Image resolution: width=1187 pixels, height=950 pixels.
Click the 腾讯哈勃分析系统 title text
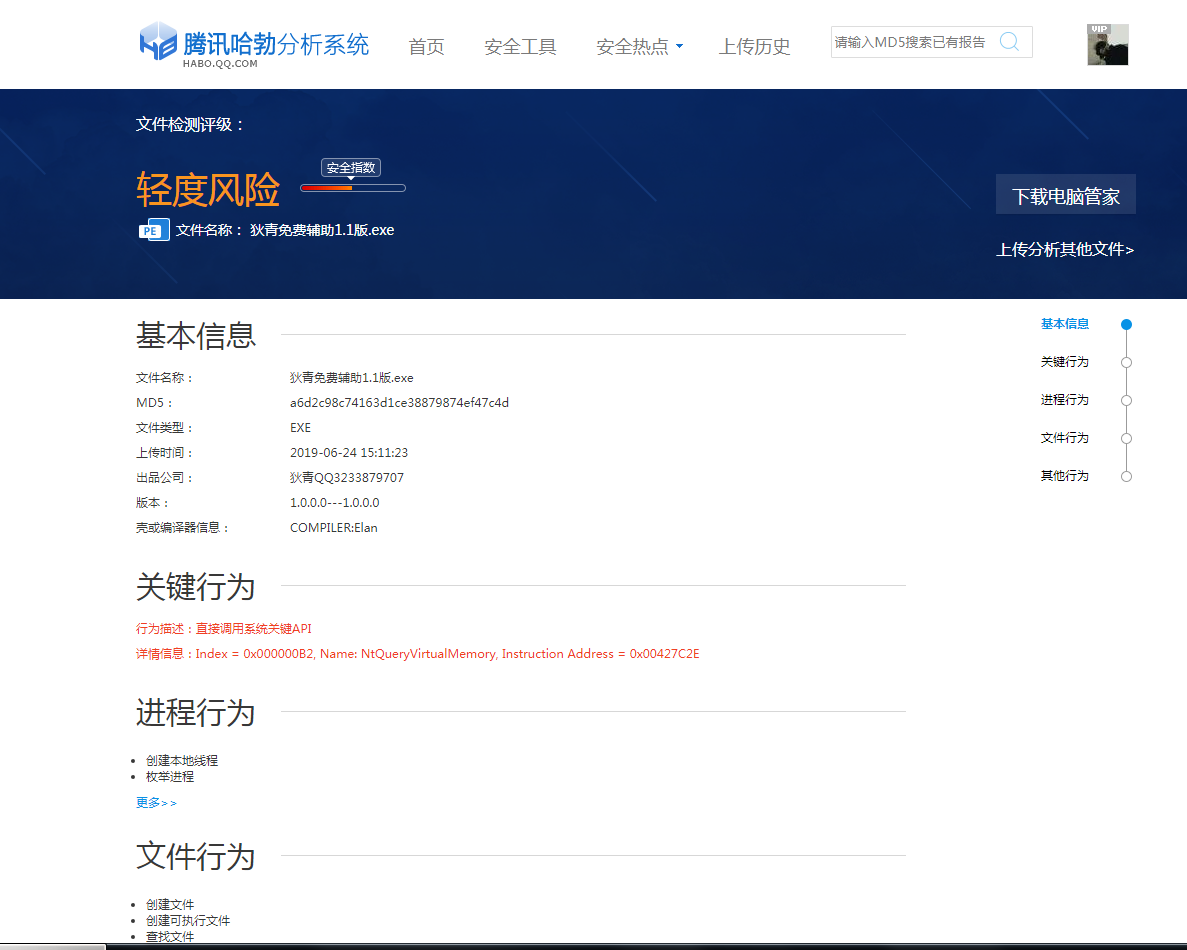pyautogui.click(x=276, y=44)
